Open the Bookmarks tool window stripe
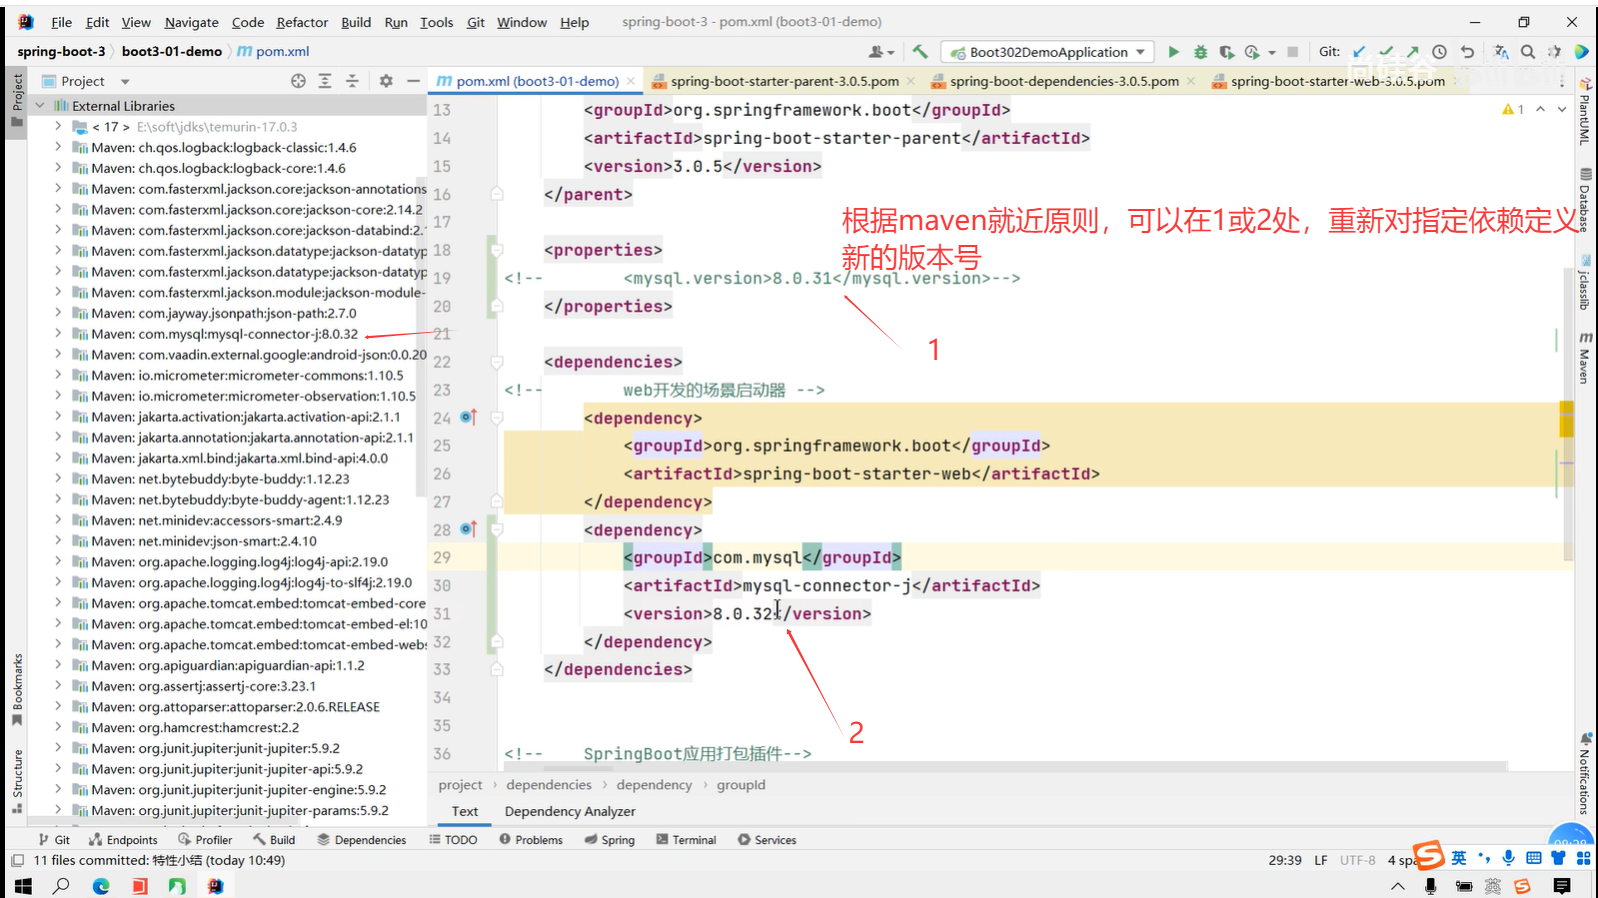 [x=17, y=690]
